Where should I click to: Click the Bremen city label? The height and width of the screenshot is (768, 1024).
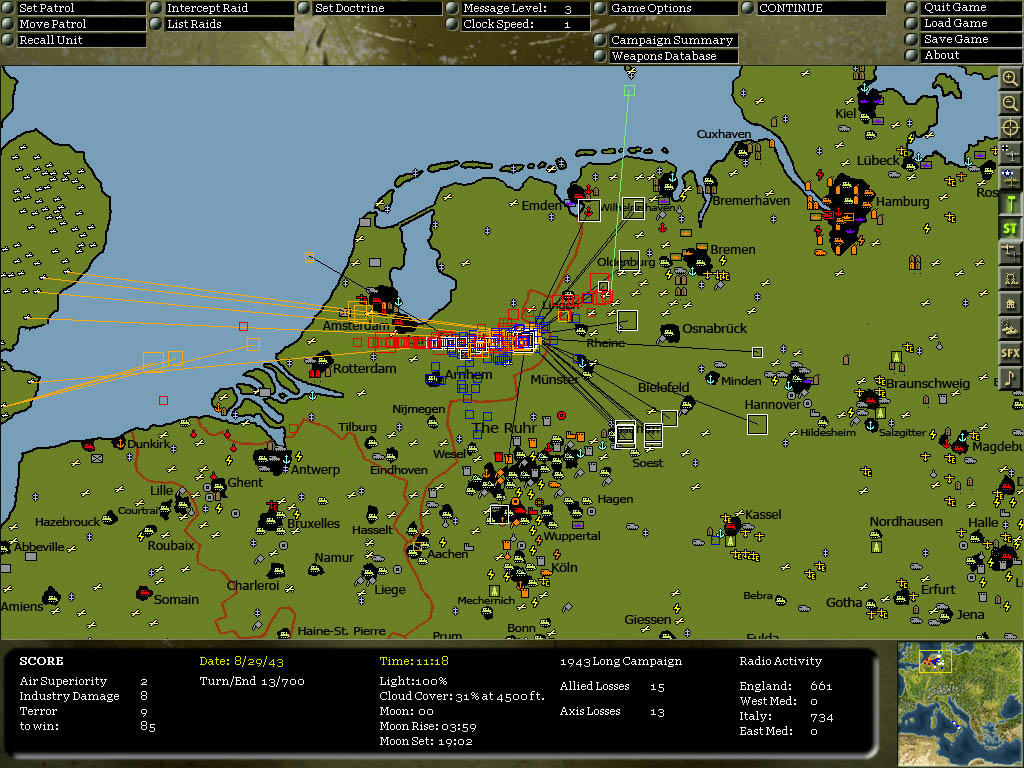[x=733, y=249]
